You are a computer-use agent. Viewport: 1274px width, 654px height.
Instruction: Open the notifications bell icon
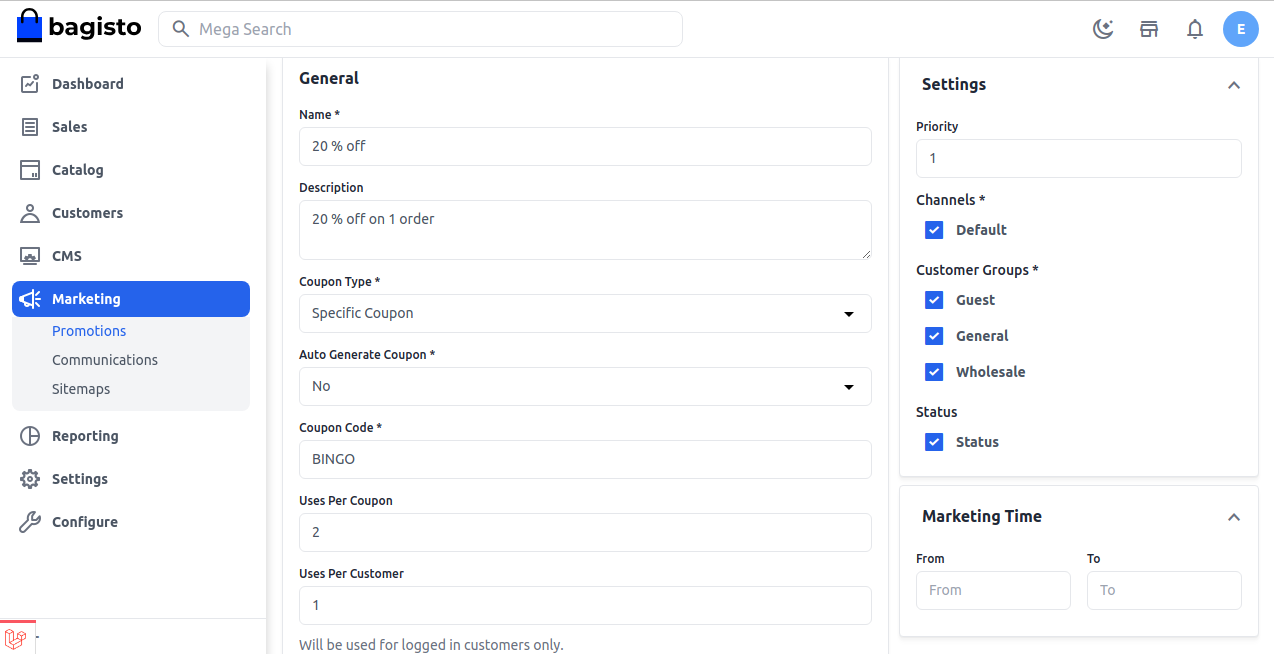[x=1194, y=29]
